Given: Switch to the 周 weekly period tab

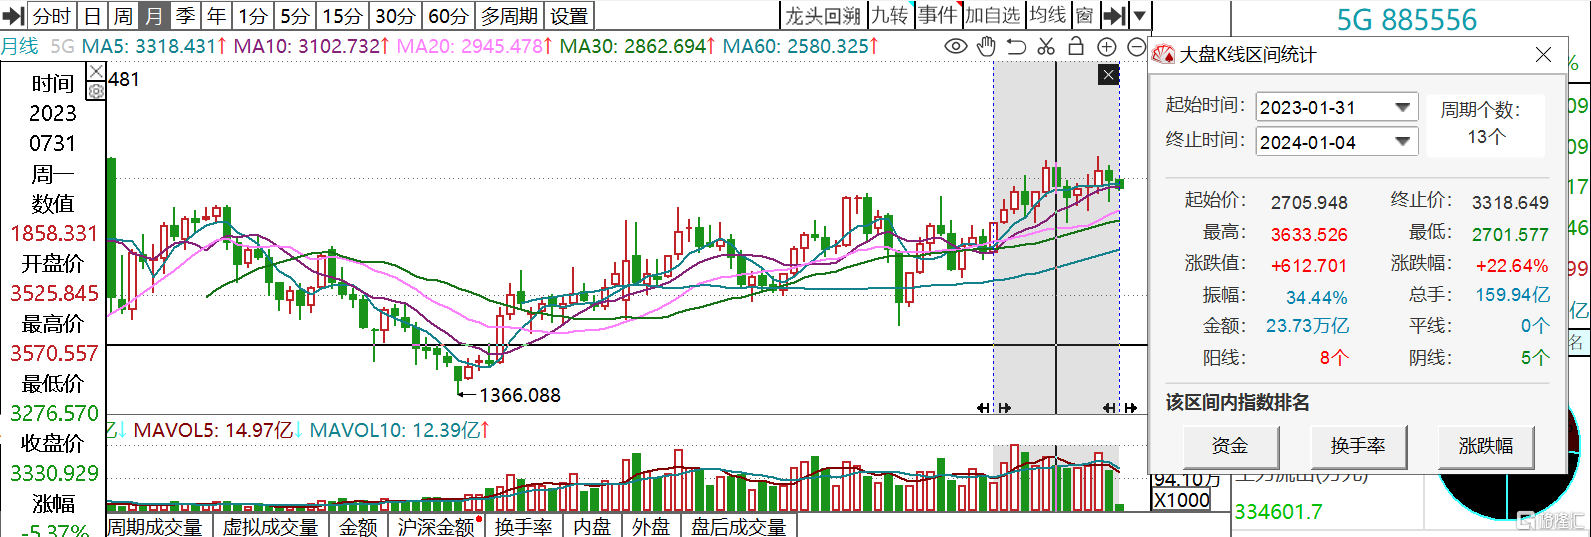Looking at the screenshot, I should [x=123, y=16].
